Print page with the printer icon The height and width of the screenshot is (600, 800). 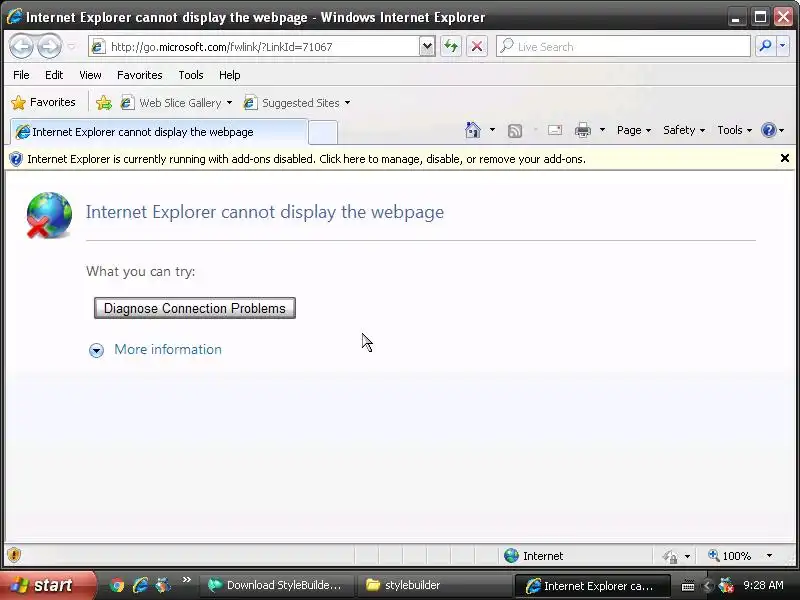pos(583,130)
